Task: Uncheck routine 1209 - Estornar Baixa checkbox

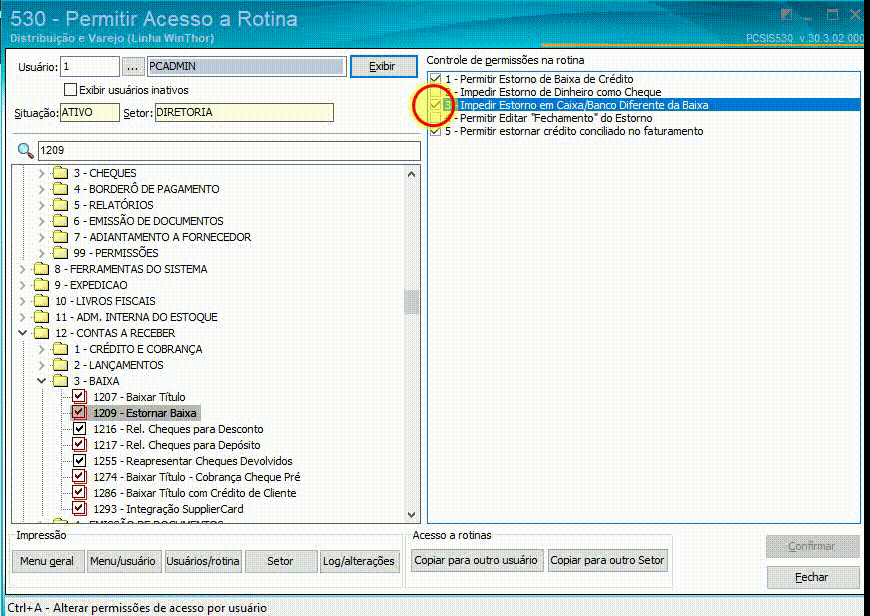Action: coord(79,413)
